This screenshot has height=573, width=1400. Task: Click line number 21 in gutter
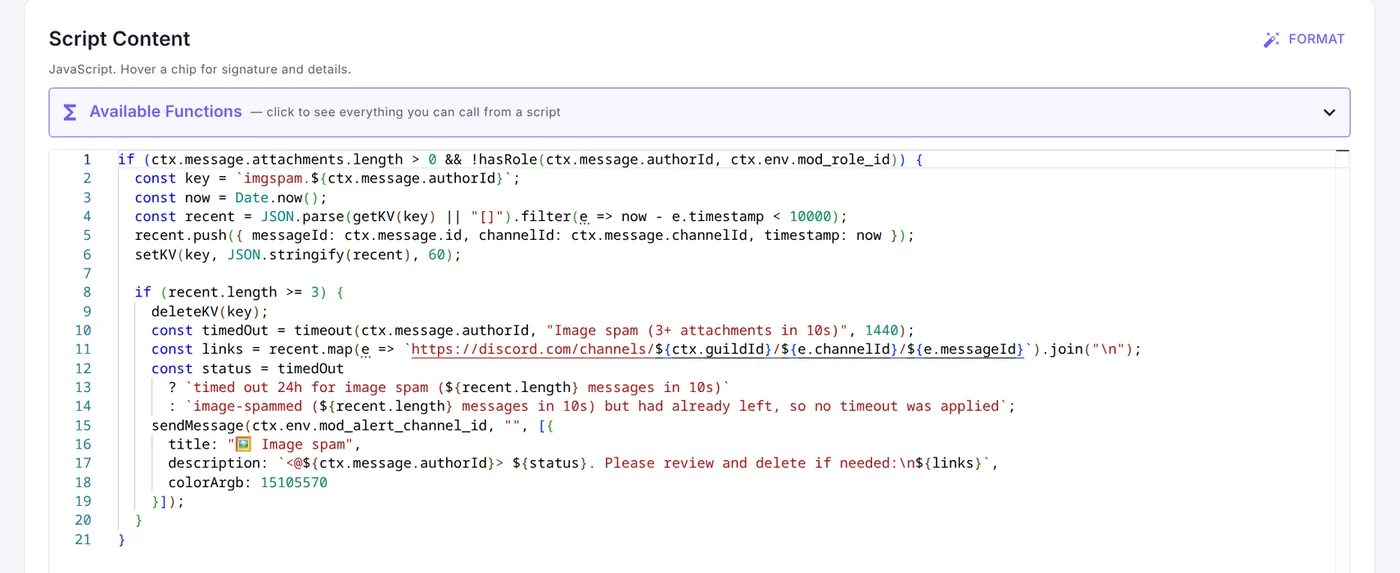[83, 539]
